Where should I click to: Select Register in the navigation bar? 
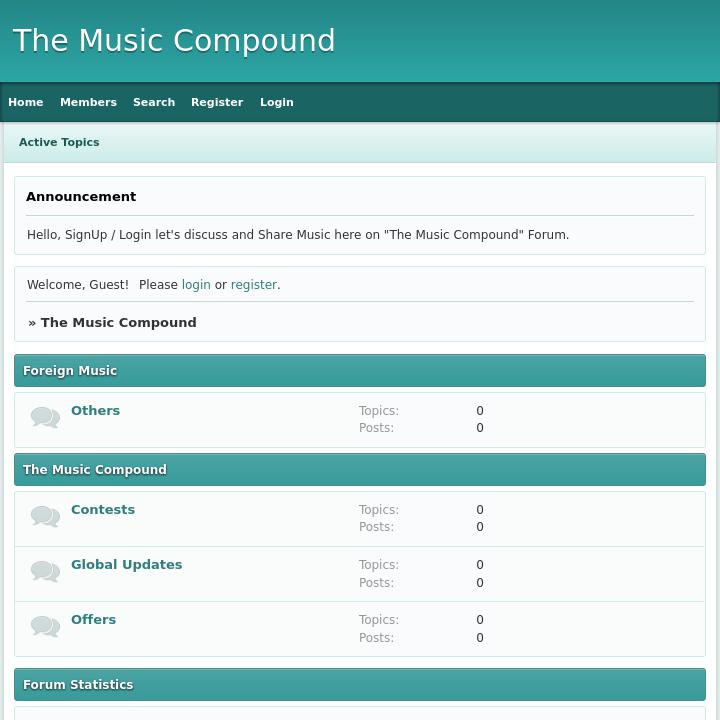217,102
